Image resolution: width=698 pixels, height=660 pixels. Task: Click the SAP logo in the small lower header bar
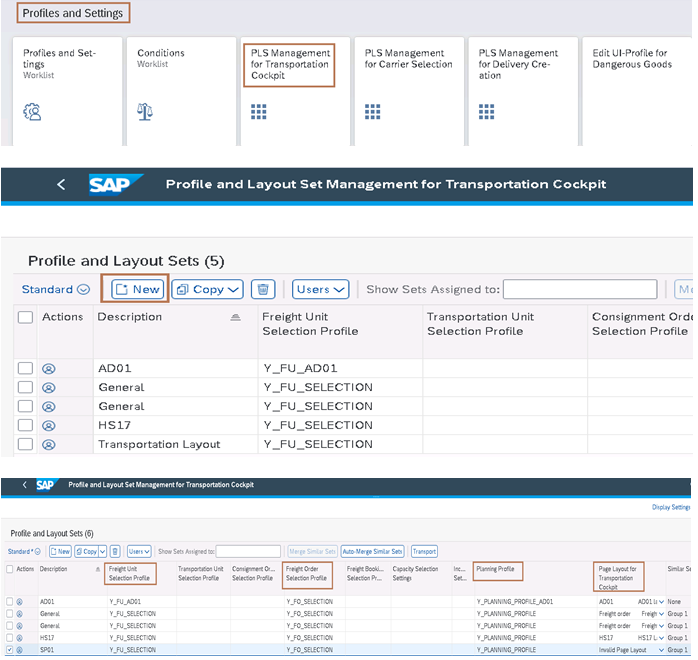pyautogui.click(x=46, y=485)
